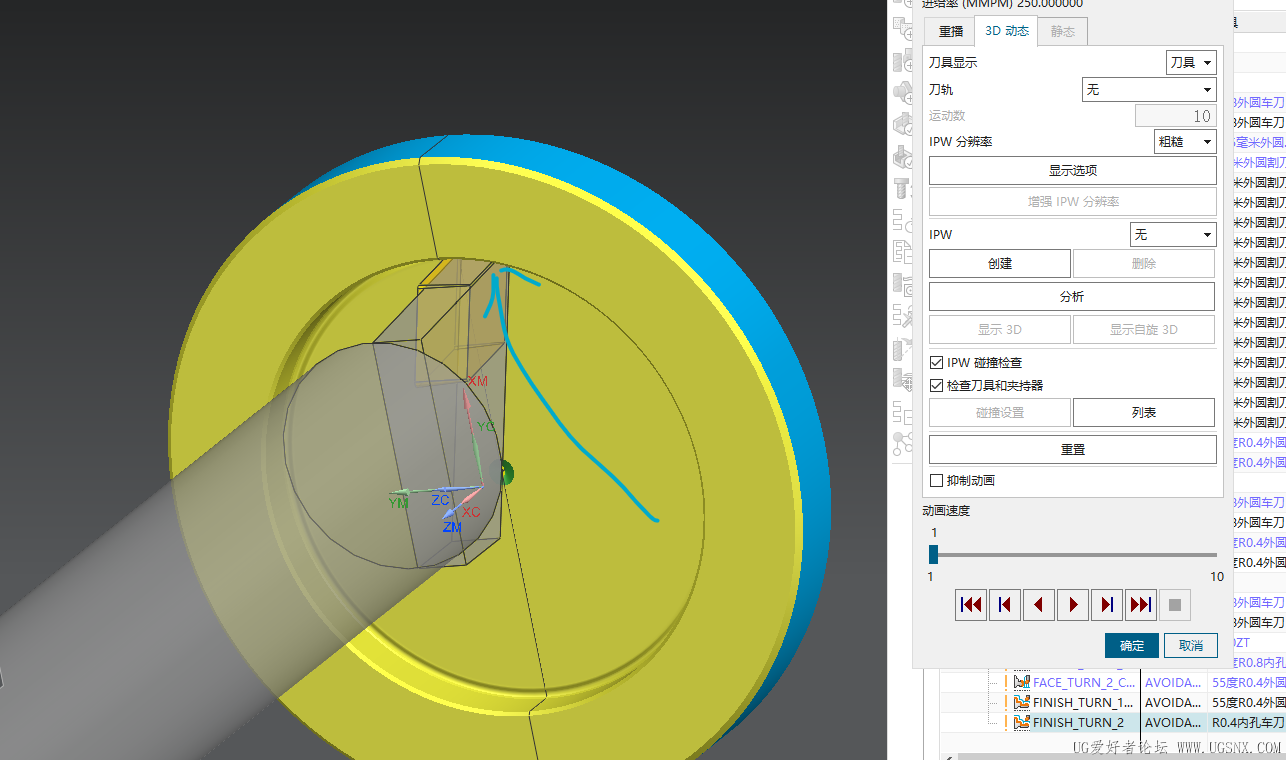
Task: Click the FINISH_TURN_2 operation icon
Action: click(1022, 722)
